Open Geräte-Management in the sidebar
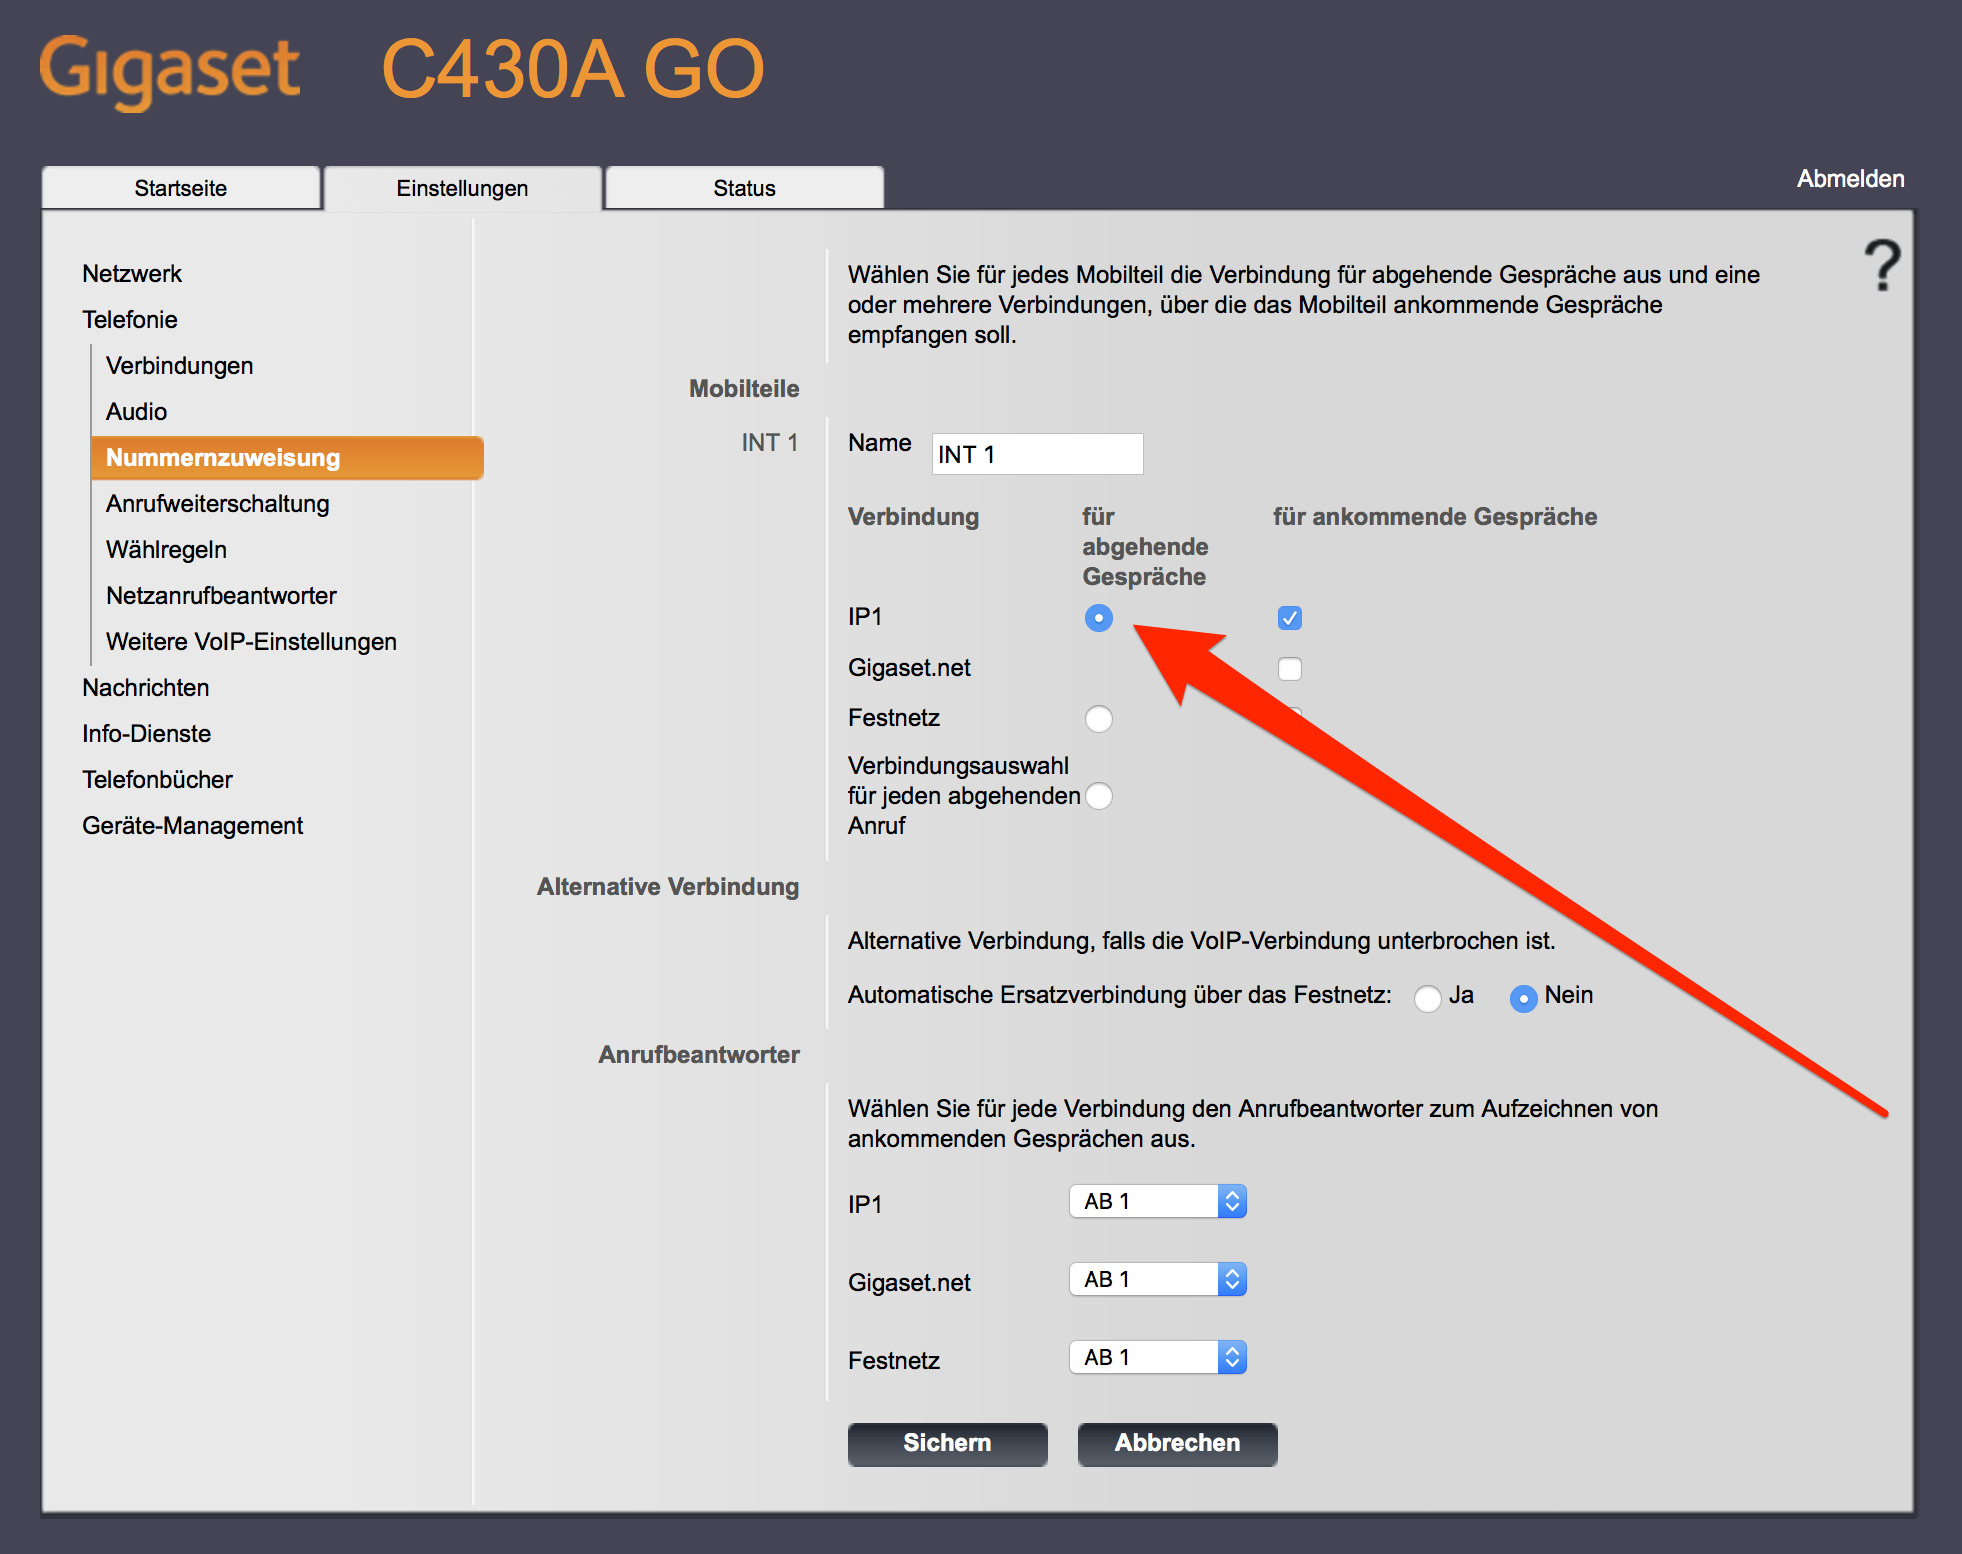Screen dimensions: 1962x1554 pyautogui.click(x=193, y=826)
